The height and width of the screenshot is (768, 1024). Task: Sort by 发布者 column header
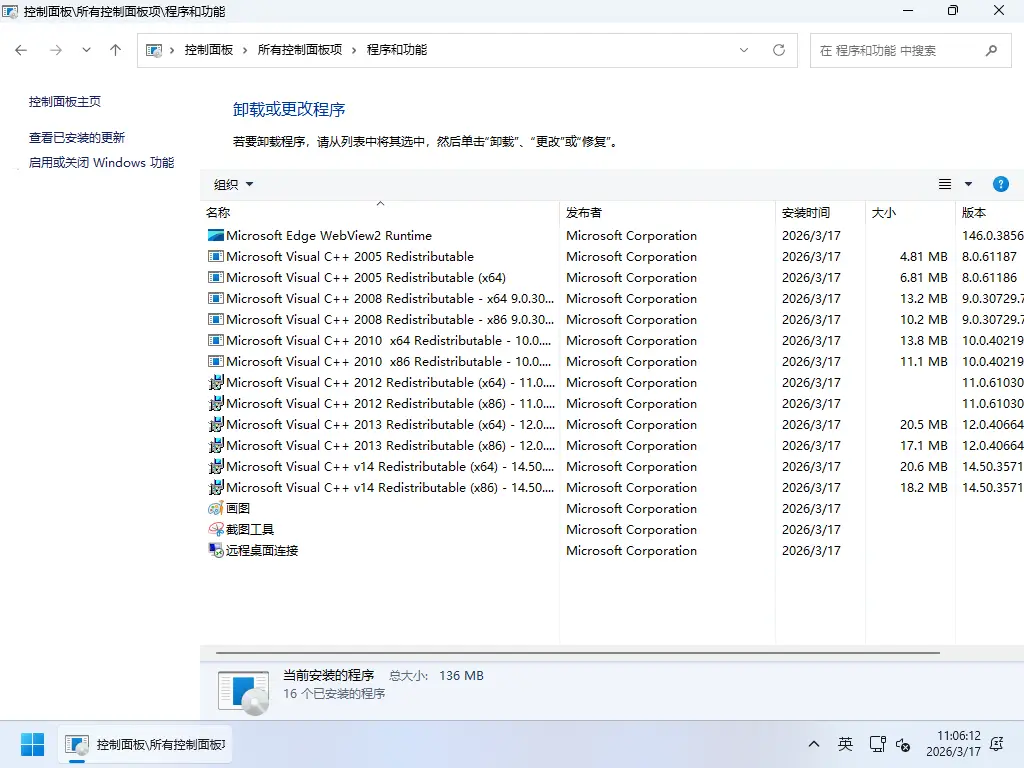(x=667, y=212)
